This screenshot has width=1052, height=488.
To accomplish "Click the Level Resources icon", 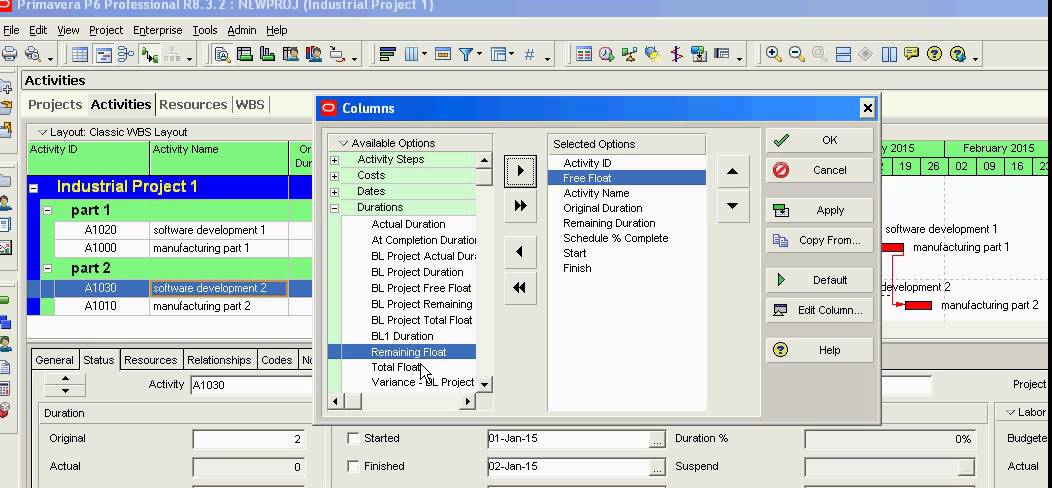I will (x=629, y=55).
